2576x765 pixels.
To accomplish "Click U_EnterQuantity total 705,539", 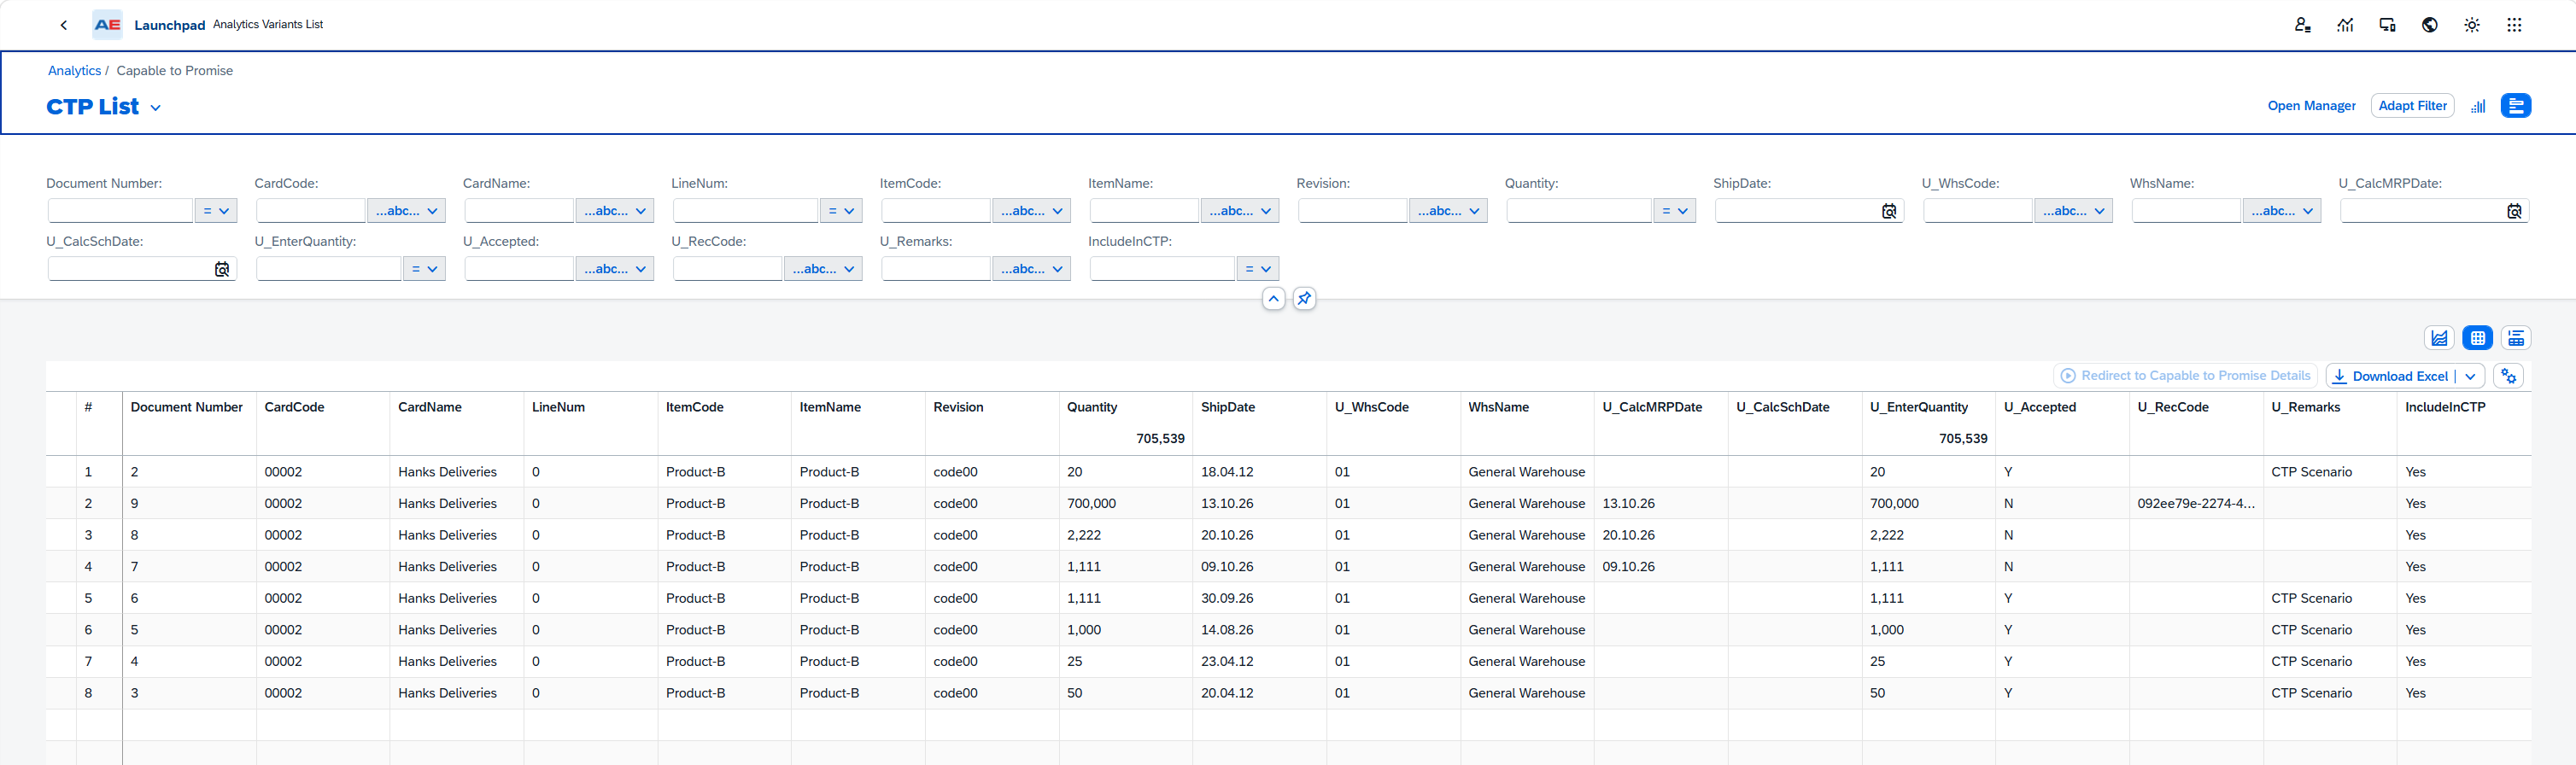I will pyautogui.click(x=1963, y=439).
